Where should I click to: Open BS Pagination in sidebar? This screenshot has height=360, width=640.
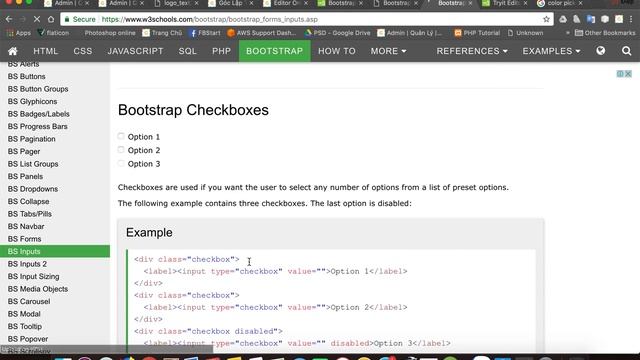(31, 139)
